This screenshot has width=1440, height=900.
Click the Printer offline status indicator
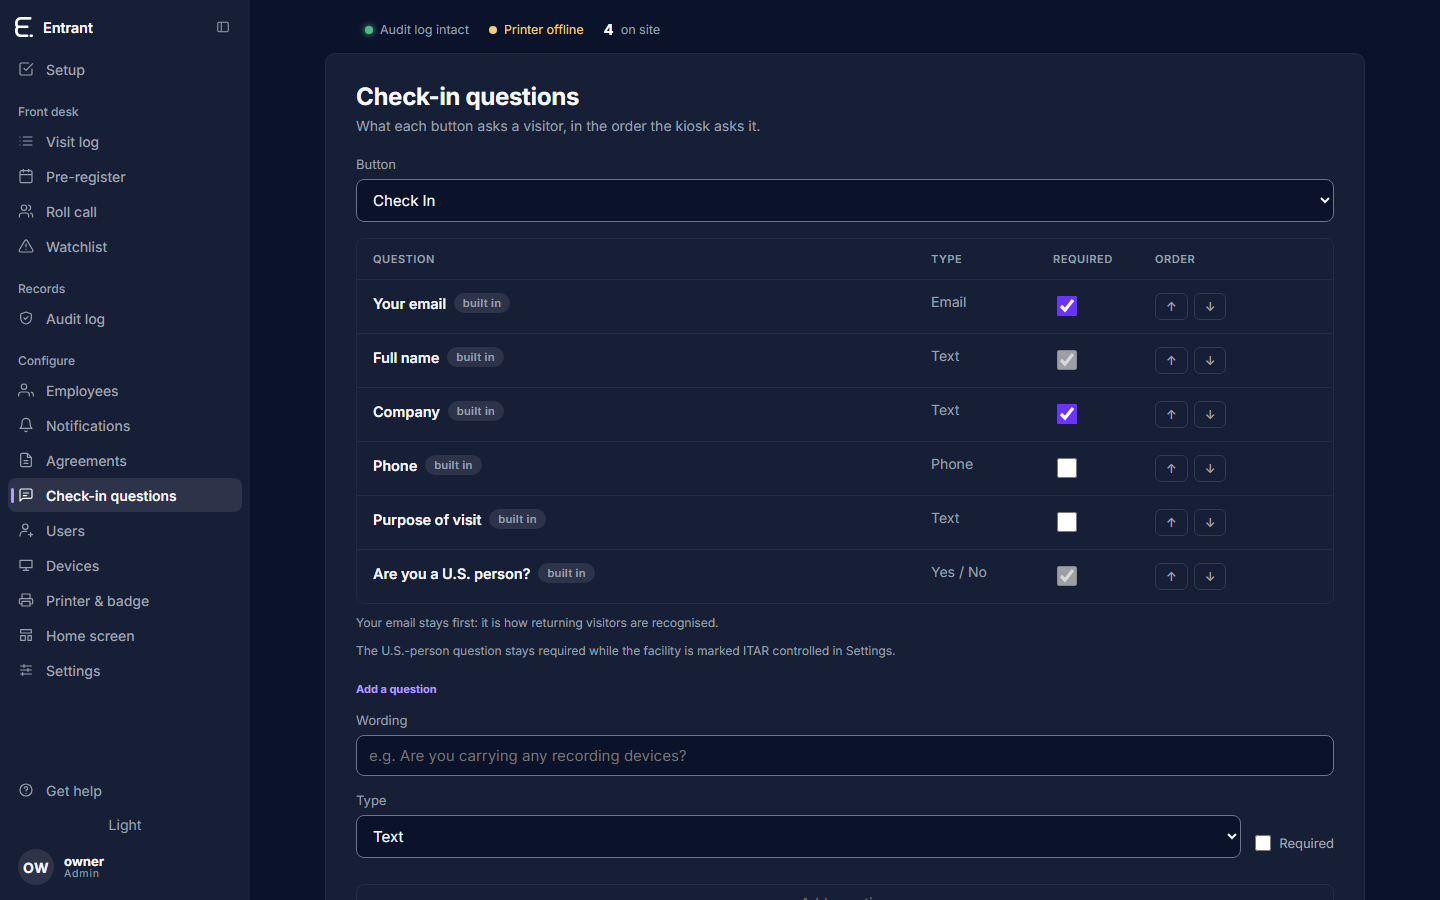tap(536, 30)
